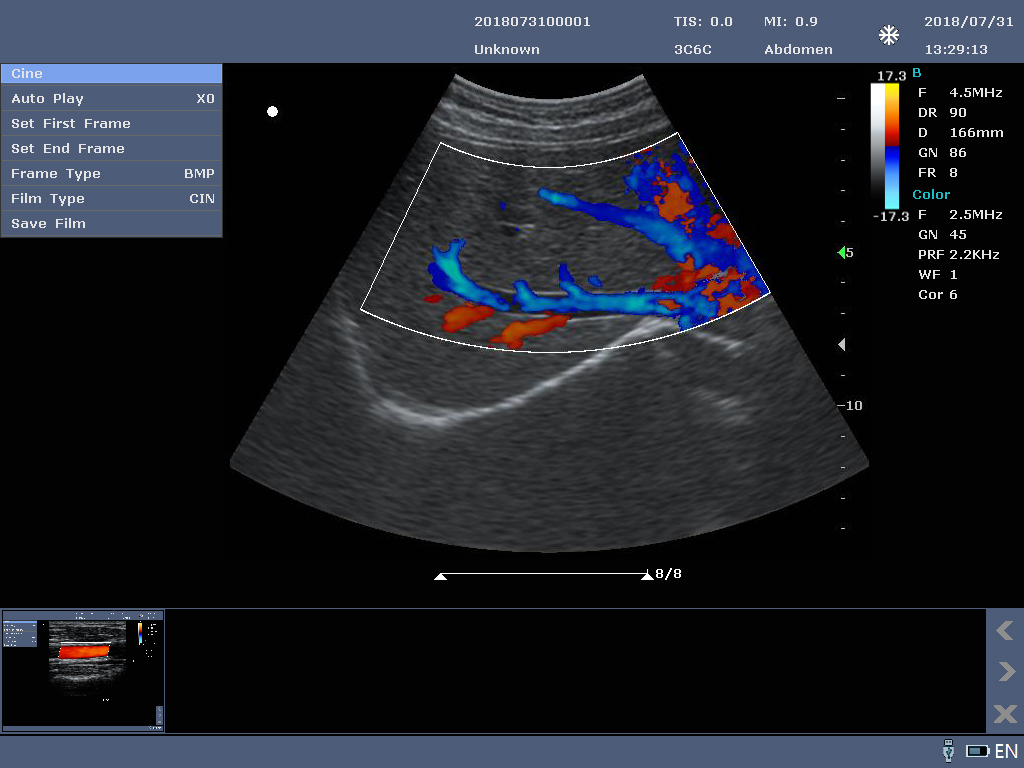Change Auto Play speed X0 setting
Screen dimensions: 1024x768
(x=204, y=99)
